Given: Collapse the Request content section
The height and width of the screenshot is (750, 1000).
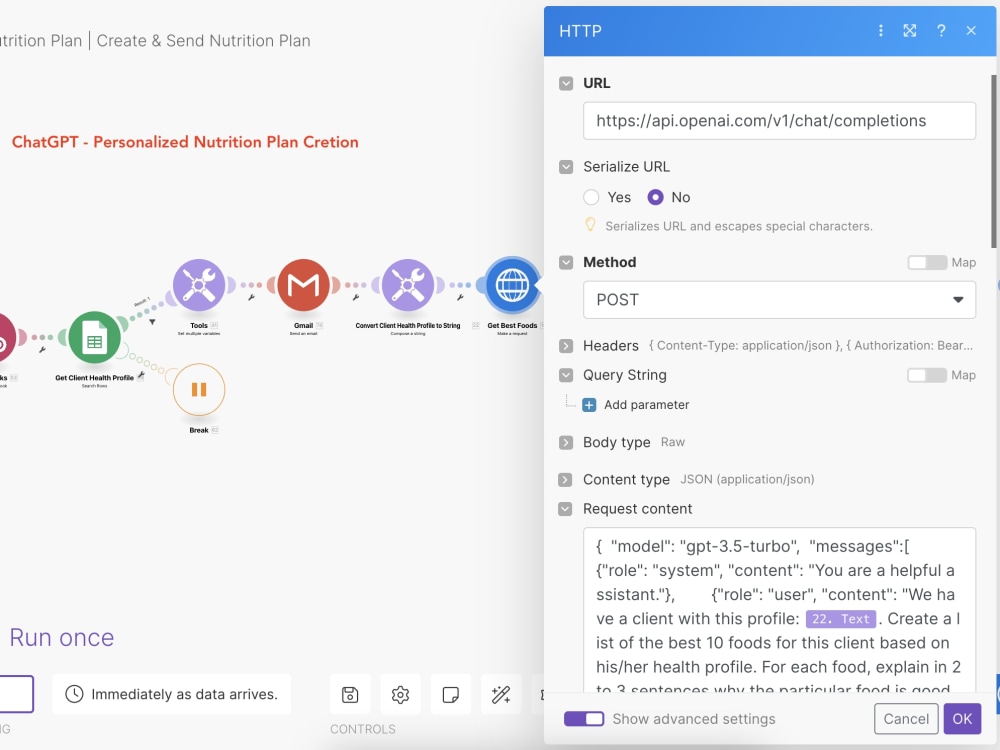Looking at the screenshot, I should point(565,509).
